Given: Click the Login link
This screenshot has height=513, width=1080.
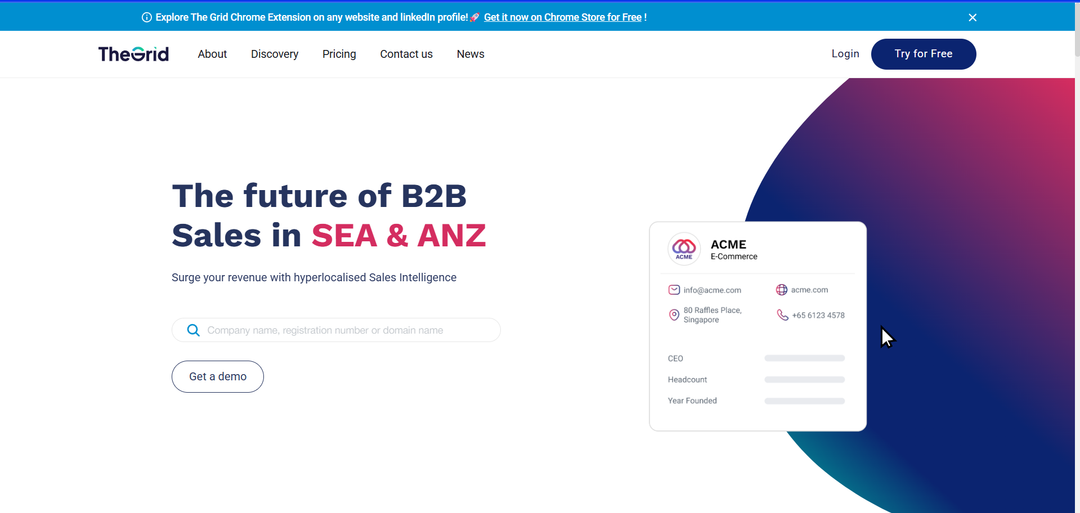Looking at the screenshot, I should click(x=845, y=54).
